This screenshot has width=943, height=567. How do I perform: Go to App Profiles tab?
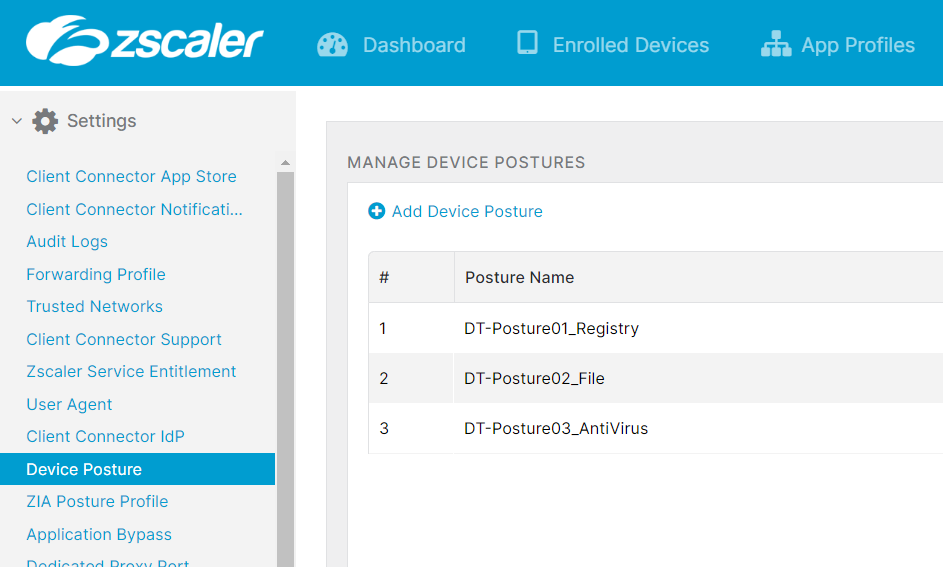[858, 45]
